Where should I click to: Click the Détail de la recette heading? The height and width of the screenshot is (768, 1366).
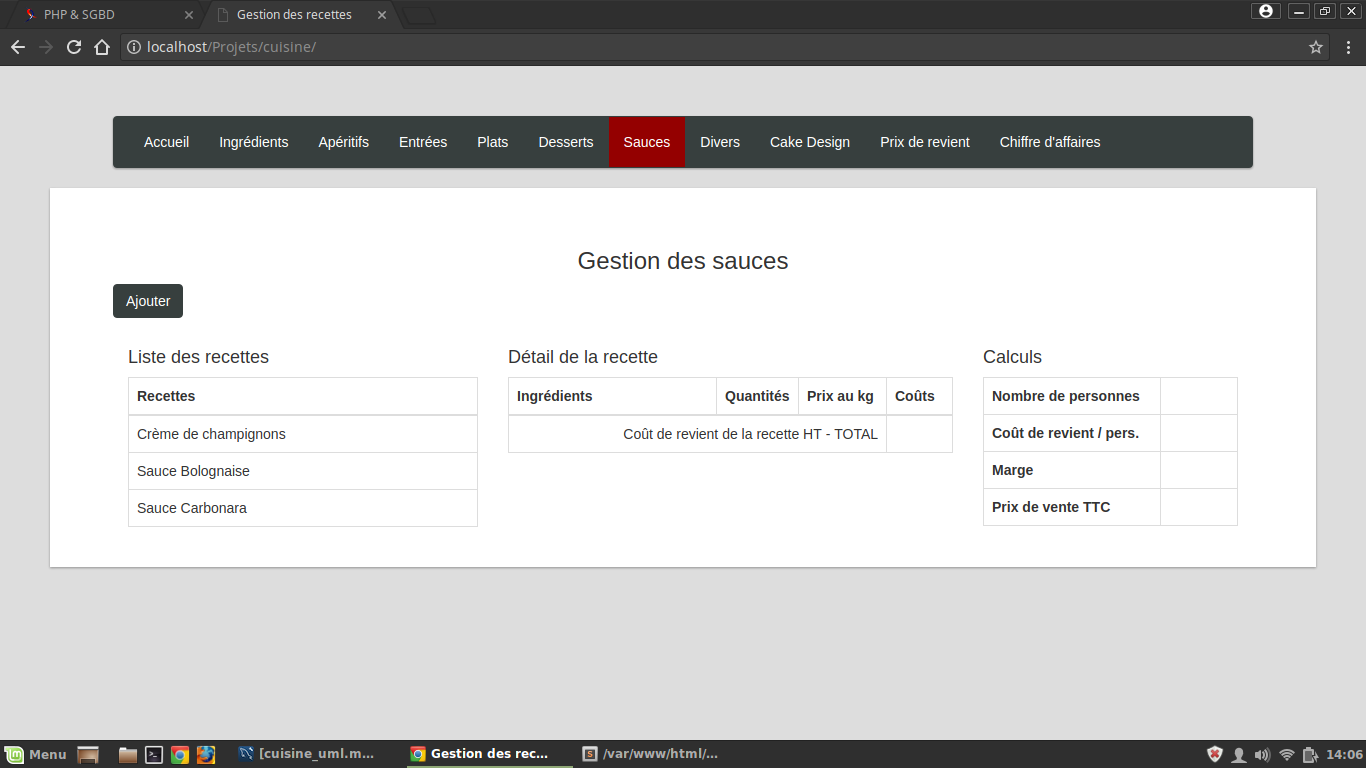pos(583,357)
